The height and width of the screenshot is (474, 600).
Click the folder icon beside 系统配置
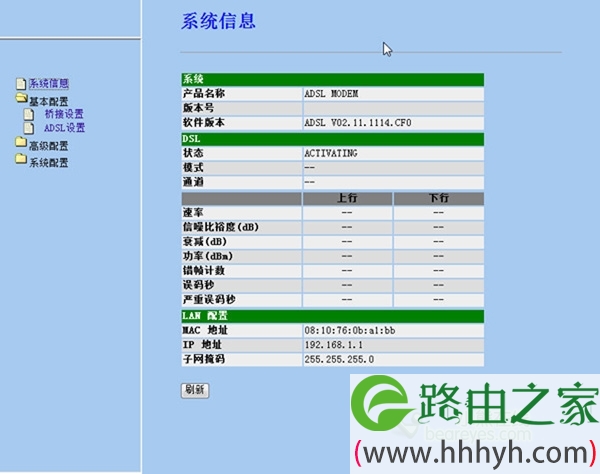coord(21,159)
